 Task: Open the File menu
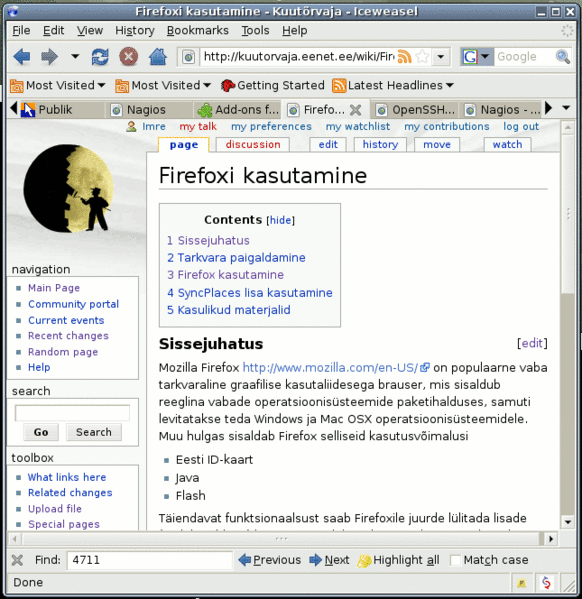coord(21,31)
